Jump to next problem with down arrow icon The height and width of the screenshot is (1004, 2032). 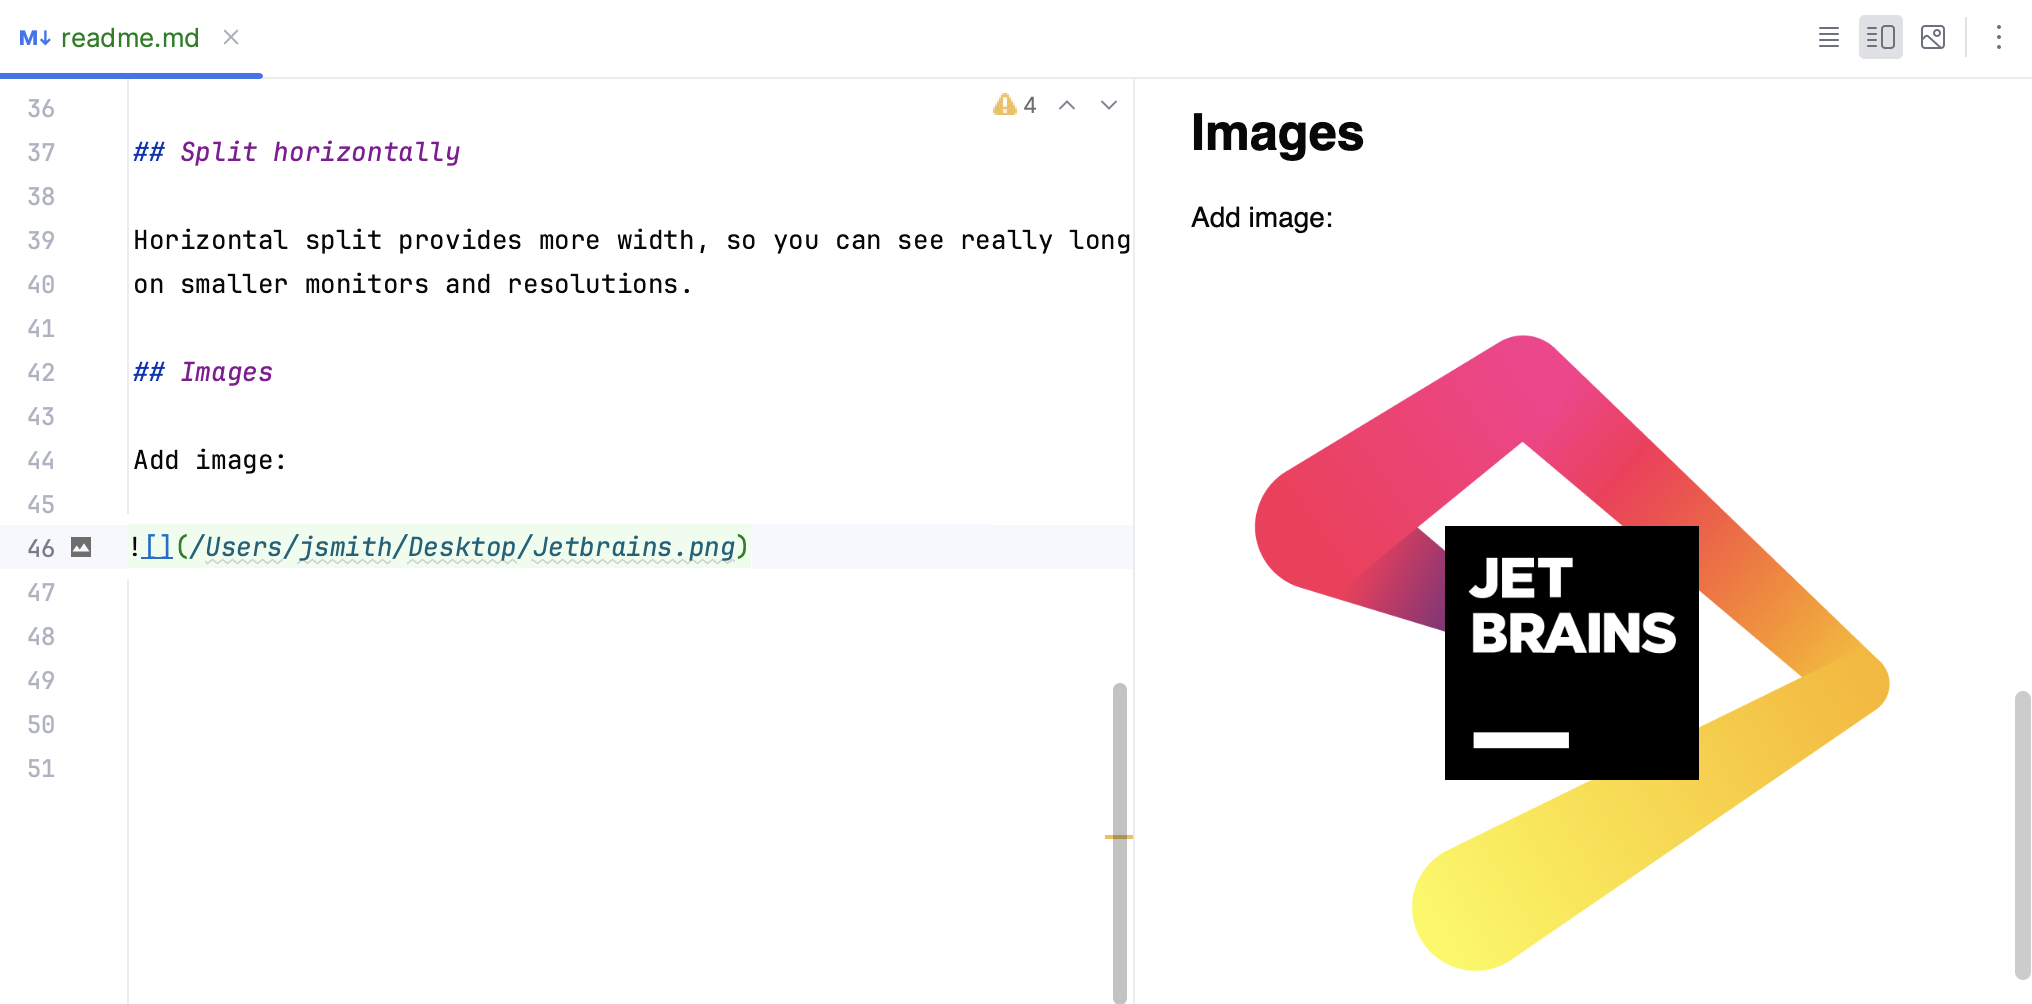1108,104
